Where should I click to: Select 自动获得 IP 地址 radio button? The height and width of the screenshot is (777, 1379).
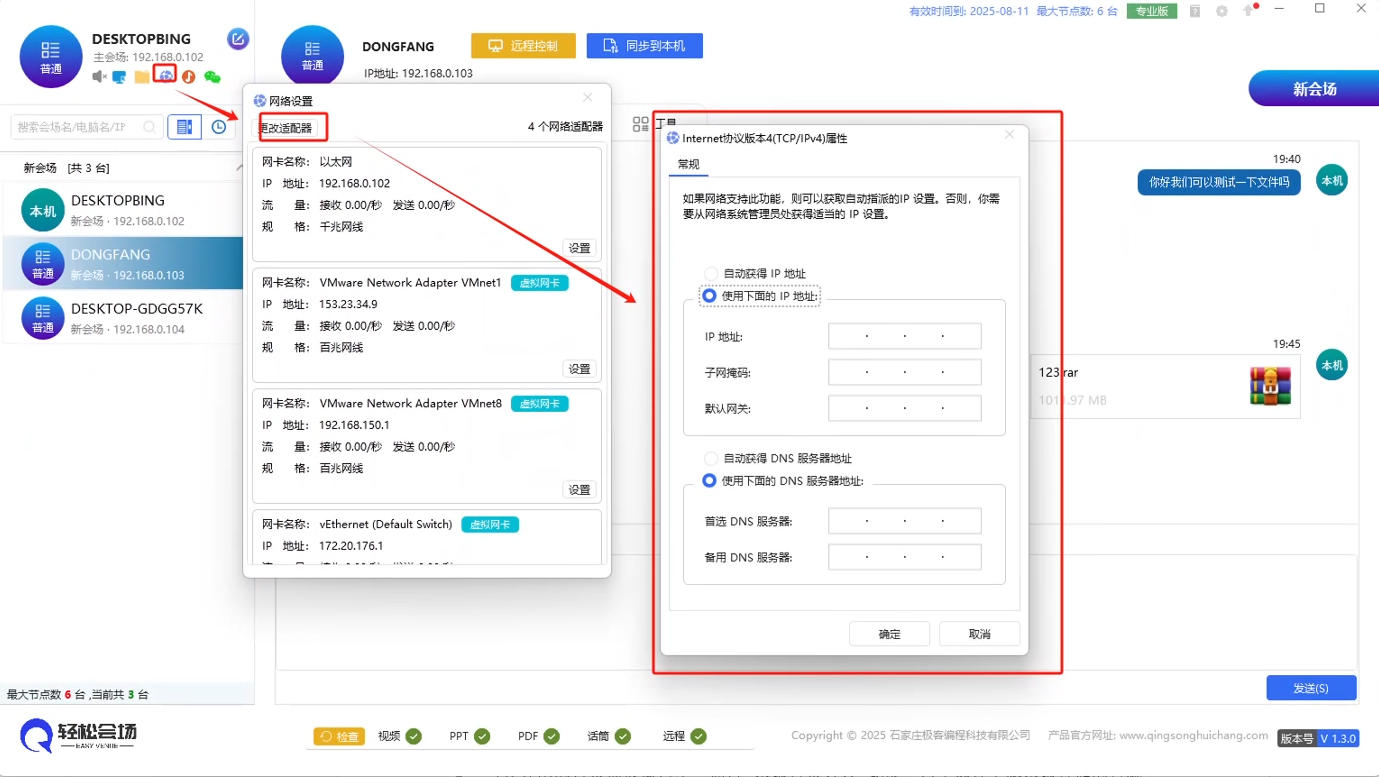tap(711, 273)
